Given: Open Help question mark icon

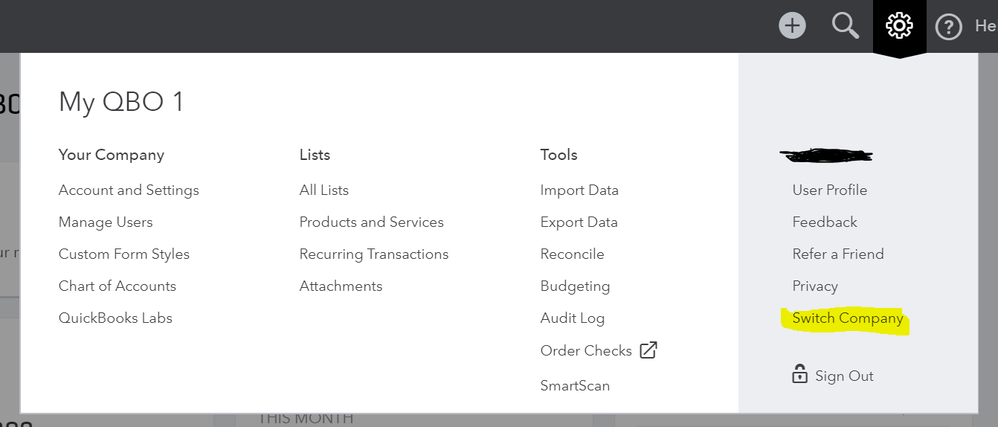Looking at the screenshot, I should click(948, 27).
